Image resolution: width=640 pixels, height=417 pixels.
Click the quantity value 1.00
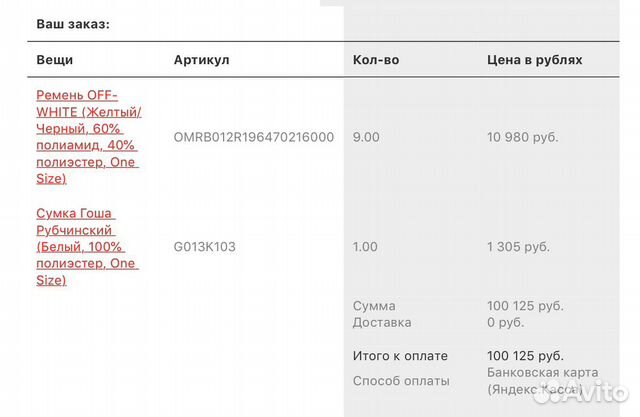pyautogui.click(x=365, y=247)
